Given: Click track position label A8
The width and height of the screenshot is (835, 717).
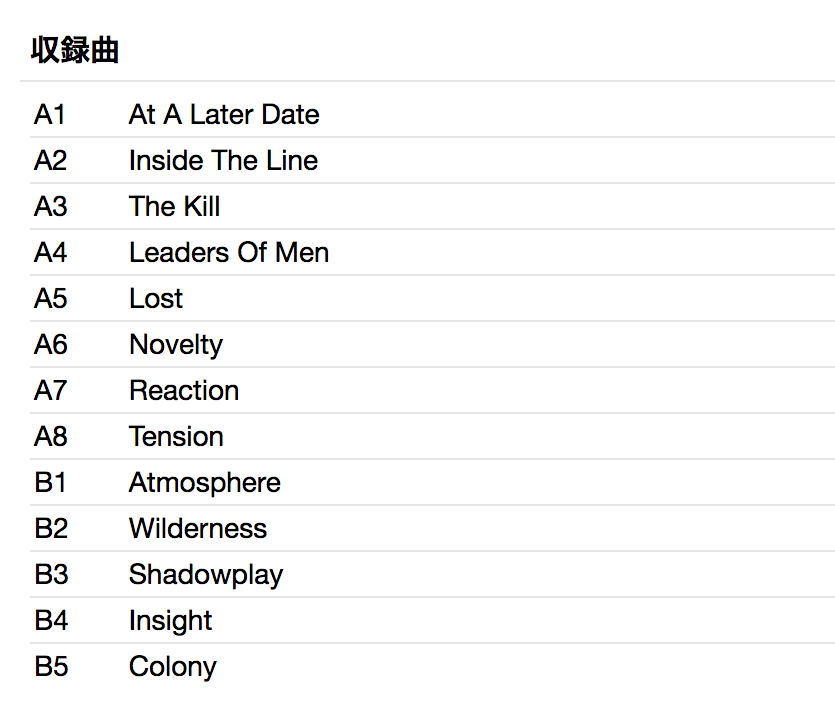Looking at the screenshot, I should (x=51, y=437).
